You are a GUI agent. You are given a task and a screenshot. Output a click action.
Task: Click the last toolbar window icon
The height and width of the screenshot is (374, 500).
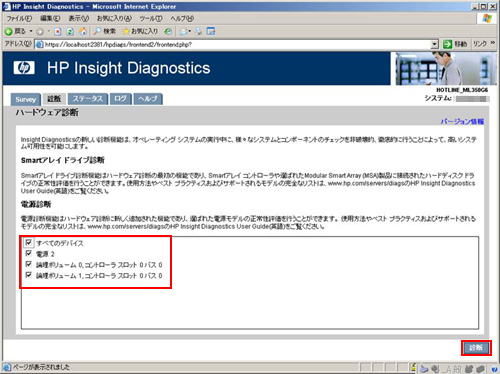[x=211, y=31]
